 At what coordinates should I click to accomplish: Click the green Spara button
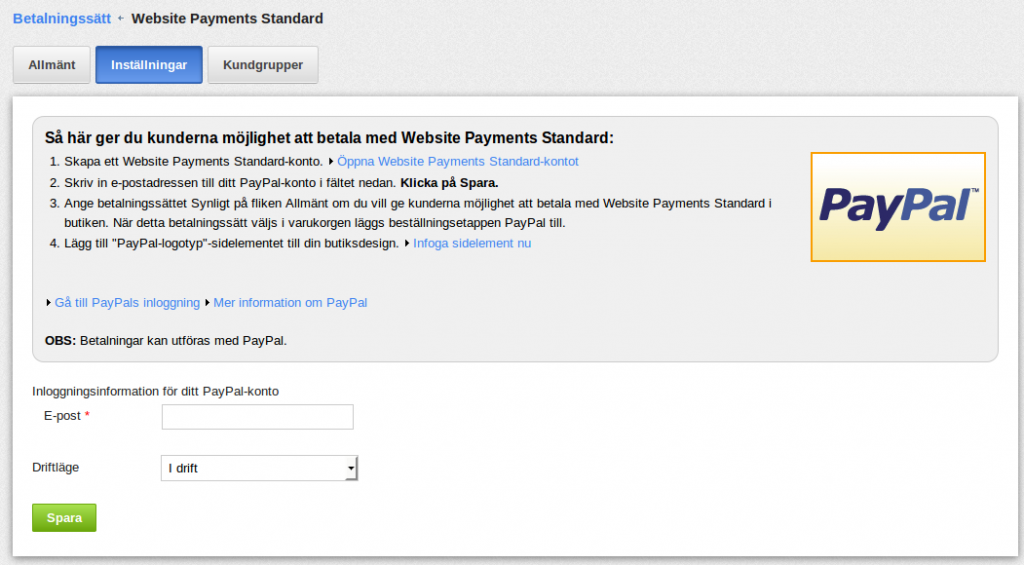click(64, 517)
